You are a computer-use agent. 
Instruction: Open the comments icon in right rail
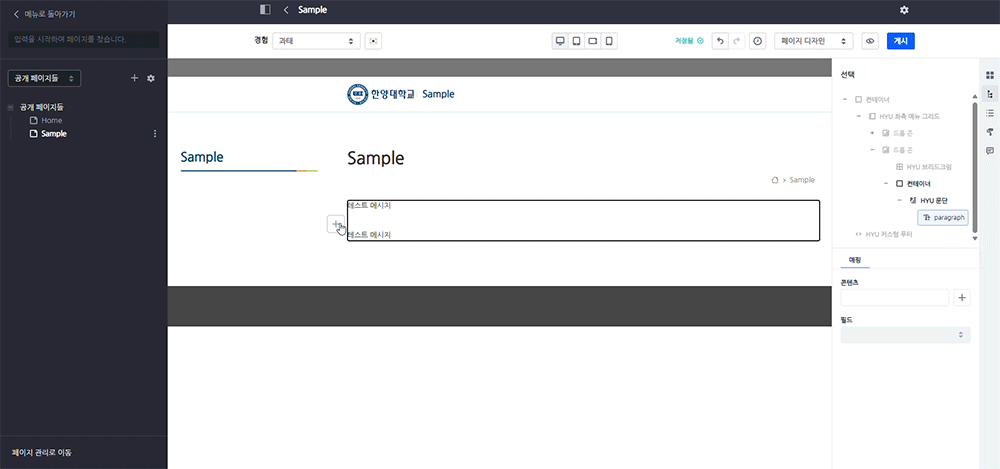[989, 151]
